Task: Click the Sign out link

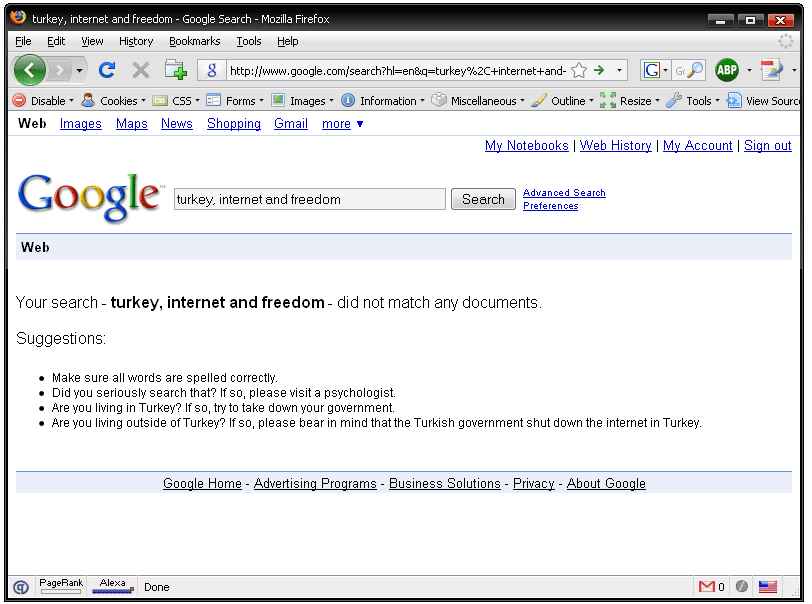Action: click(767, 146)
